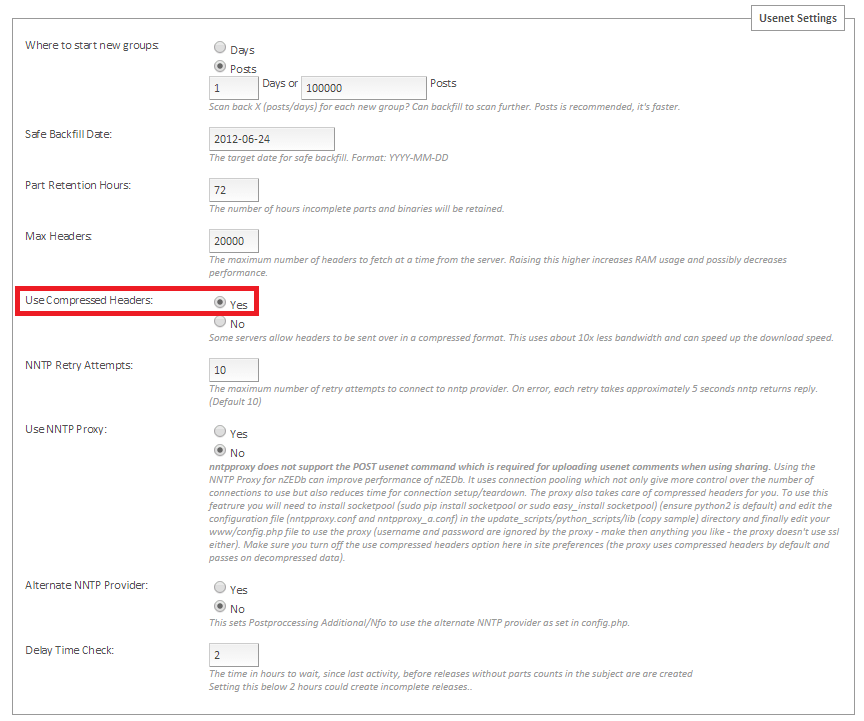
Task: Select the Days radio for new groups
Action: tap(220, 48)
